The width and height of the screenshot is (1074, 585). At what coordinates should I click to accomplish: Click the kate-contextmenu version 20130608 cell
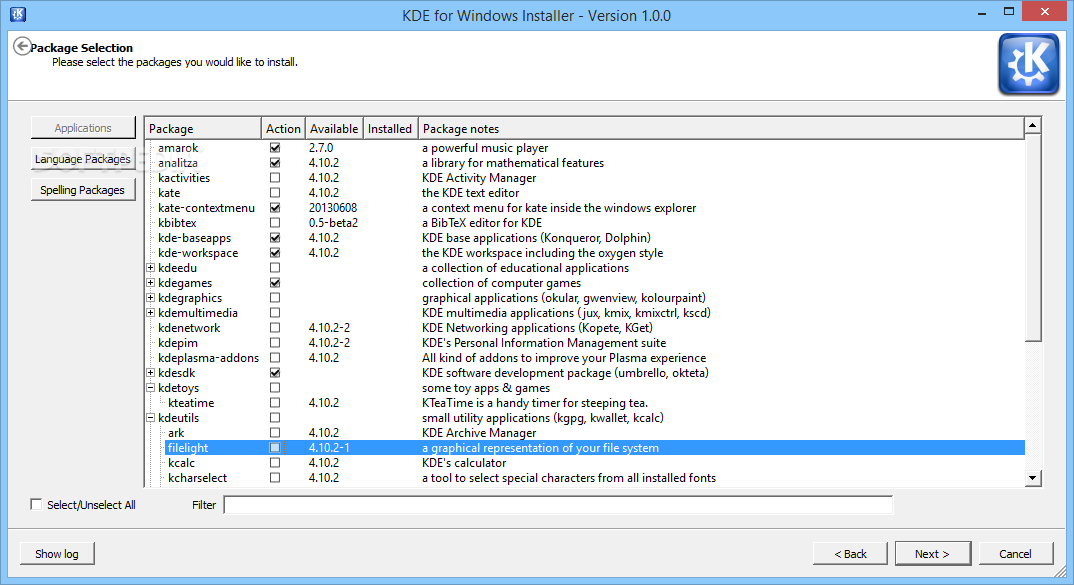tap(332, 208)
